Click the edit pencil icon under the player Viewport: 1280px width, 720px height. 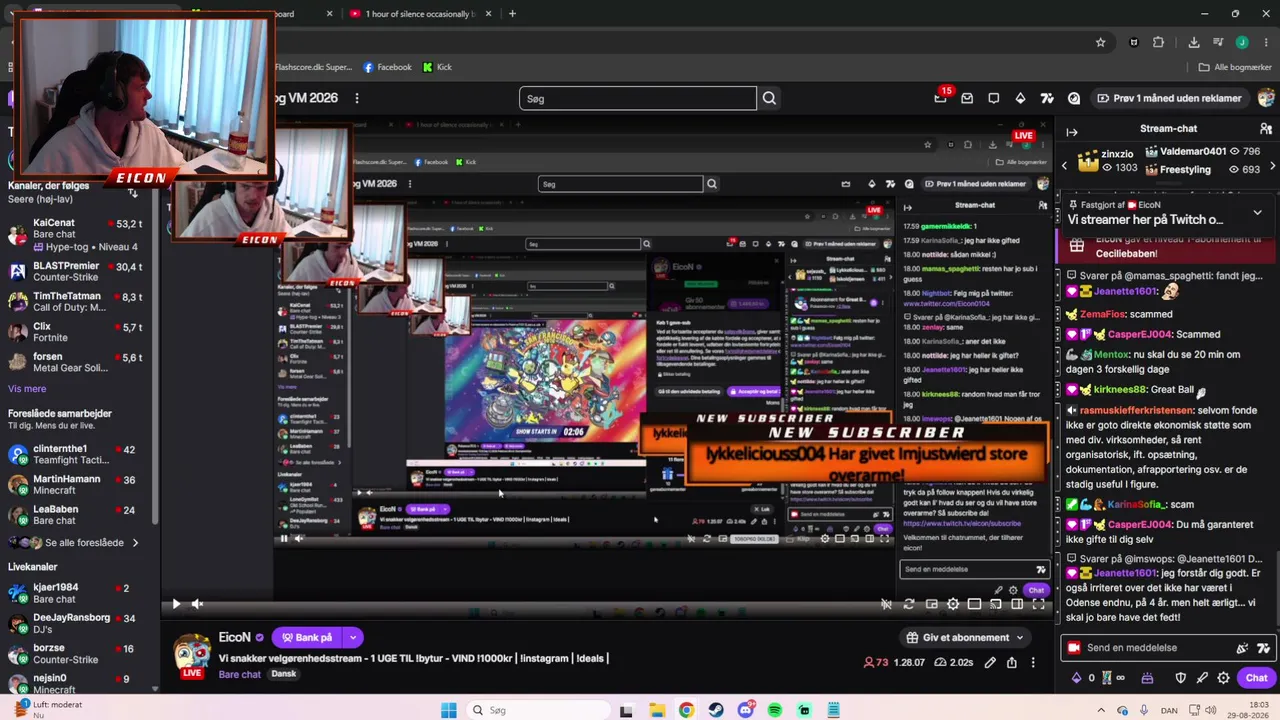coord(990,662)
